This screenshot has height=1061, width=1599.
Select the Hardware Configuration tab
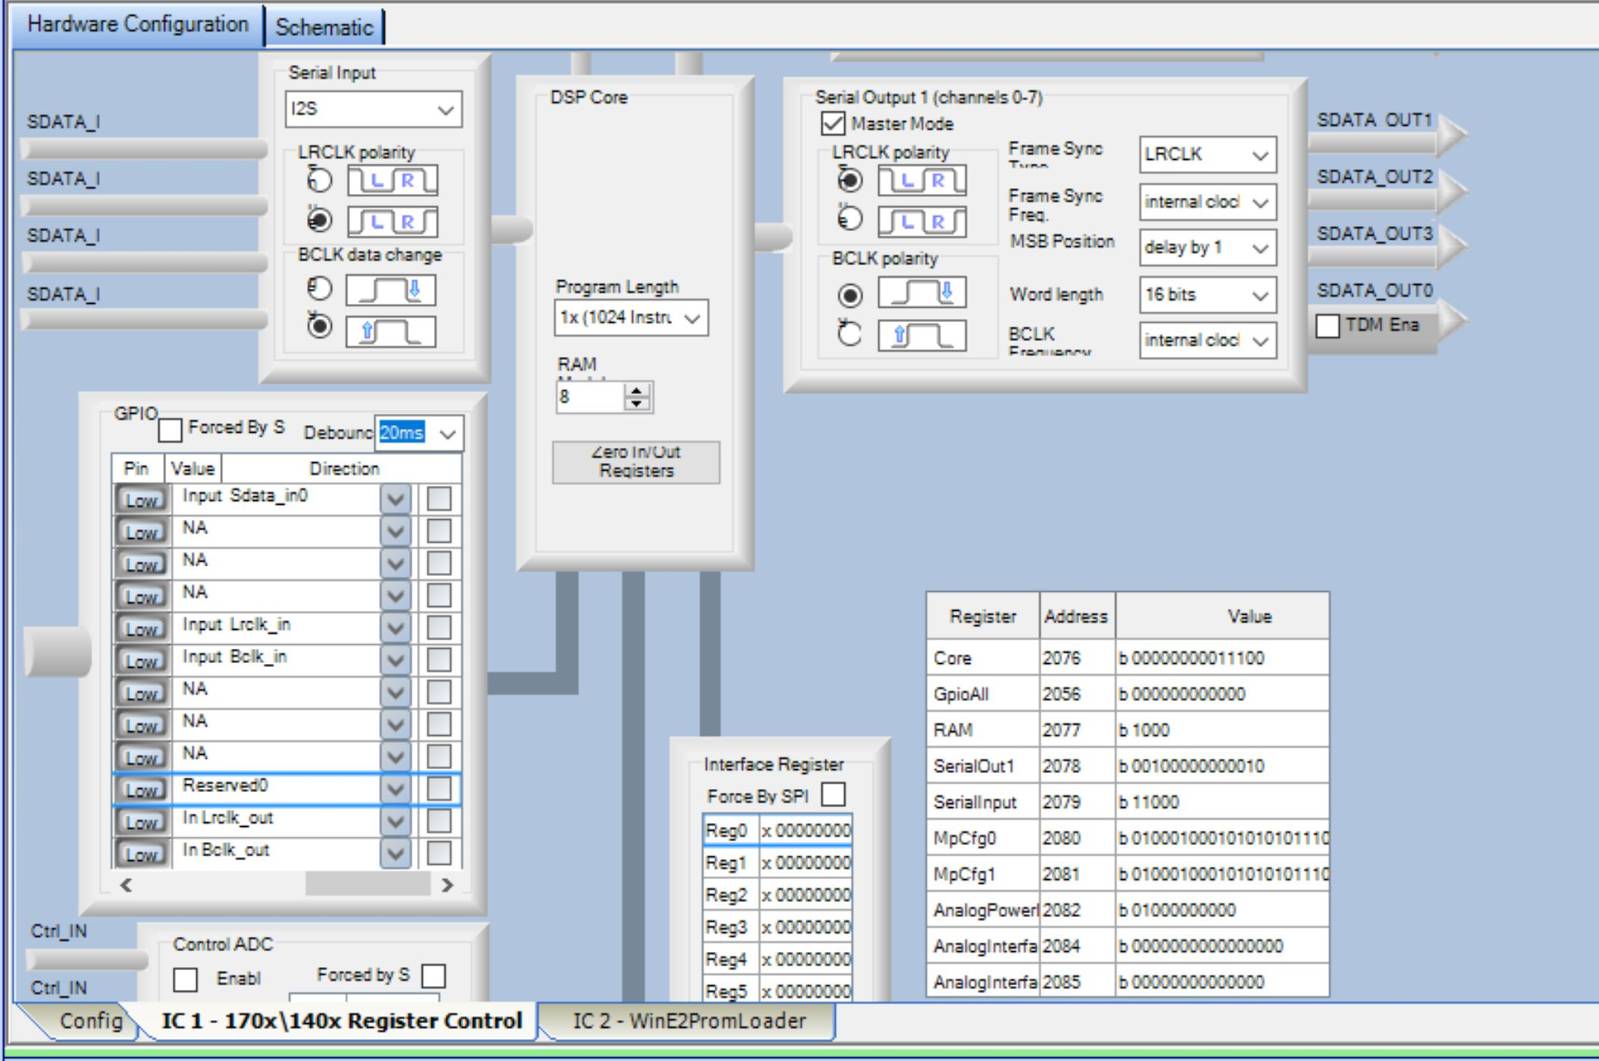[x=138, y=24]
